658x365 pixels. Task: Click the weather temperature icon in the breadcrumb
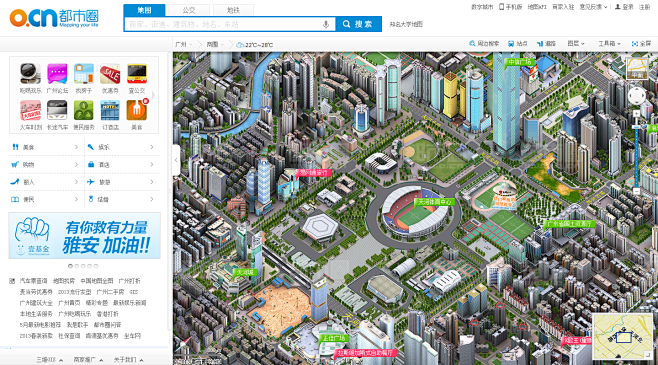tap(240, 44)
